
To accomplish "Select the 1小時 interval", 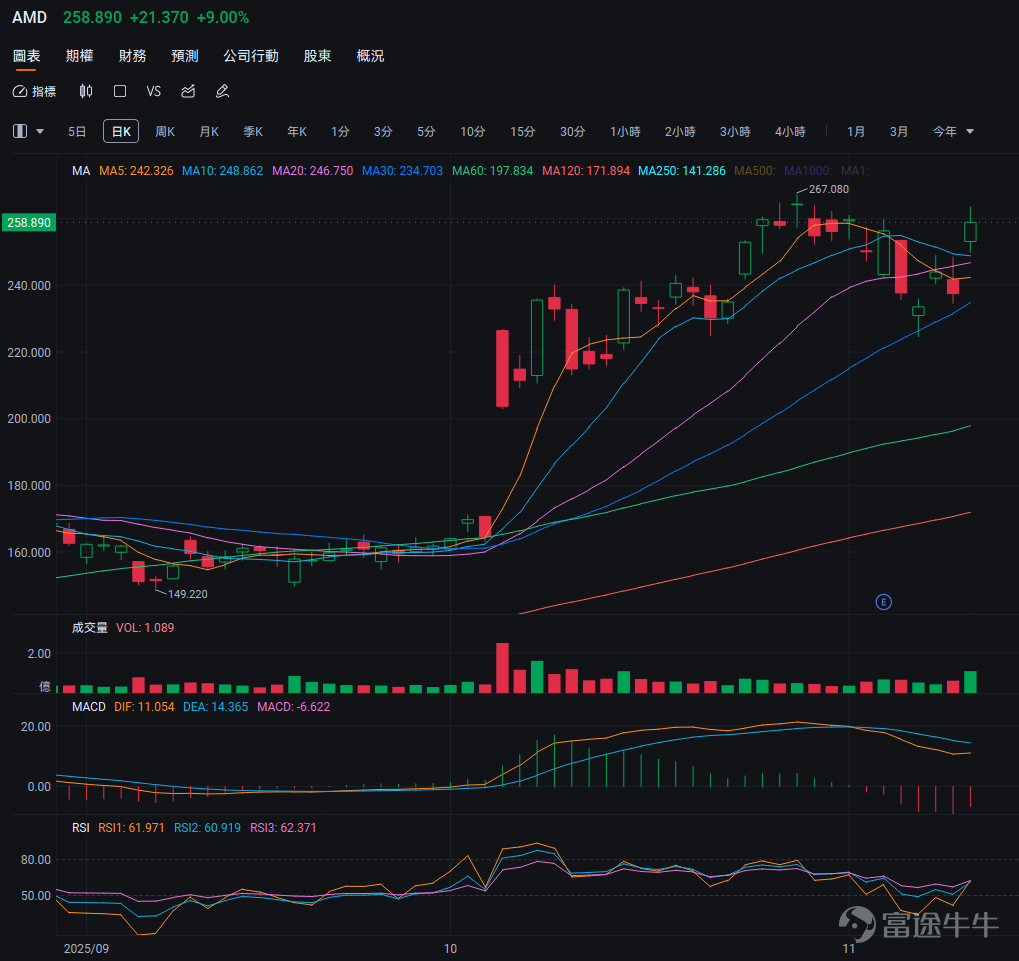I will [625, 132].
